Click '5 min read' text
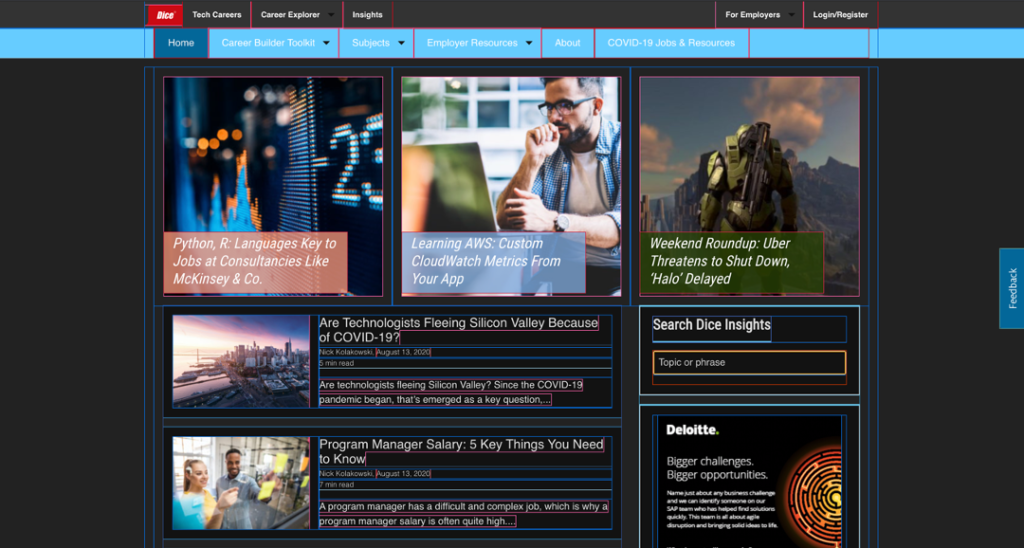 [336, 363]
